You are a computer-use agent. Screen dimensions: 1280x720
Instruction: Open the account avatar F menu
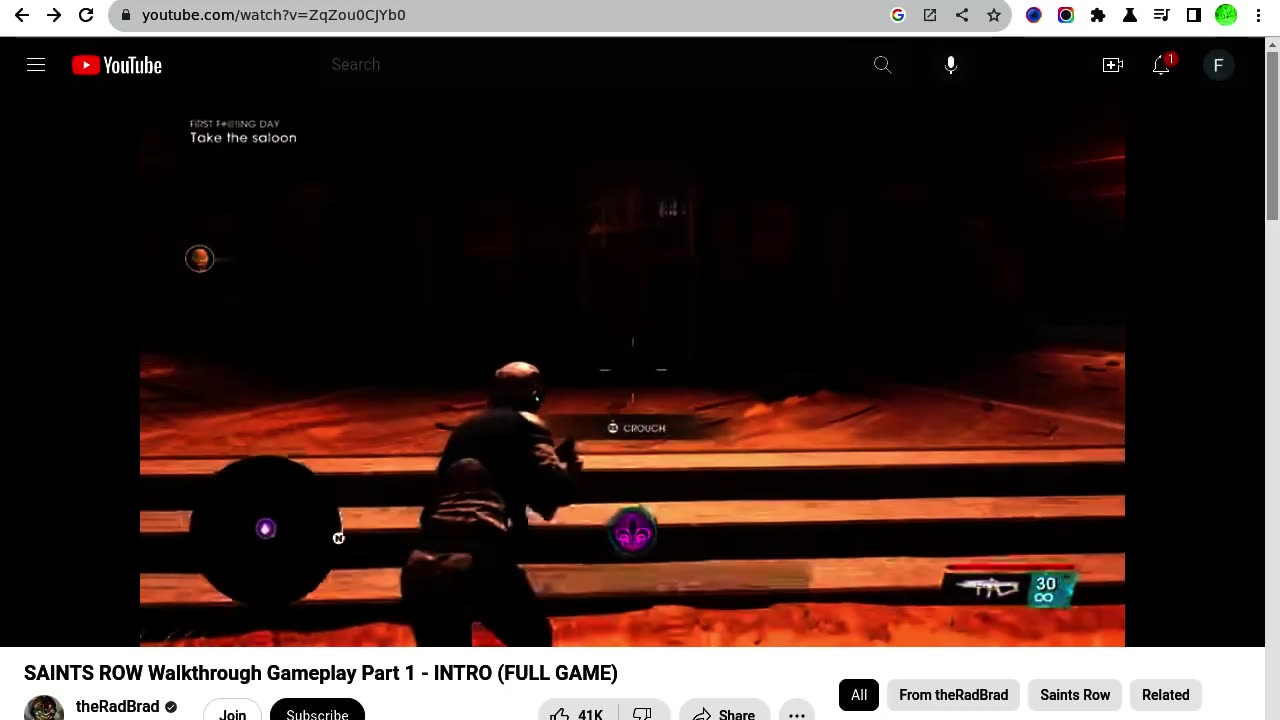1218,65
